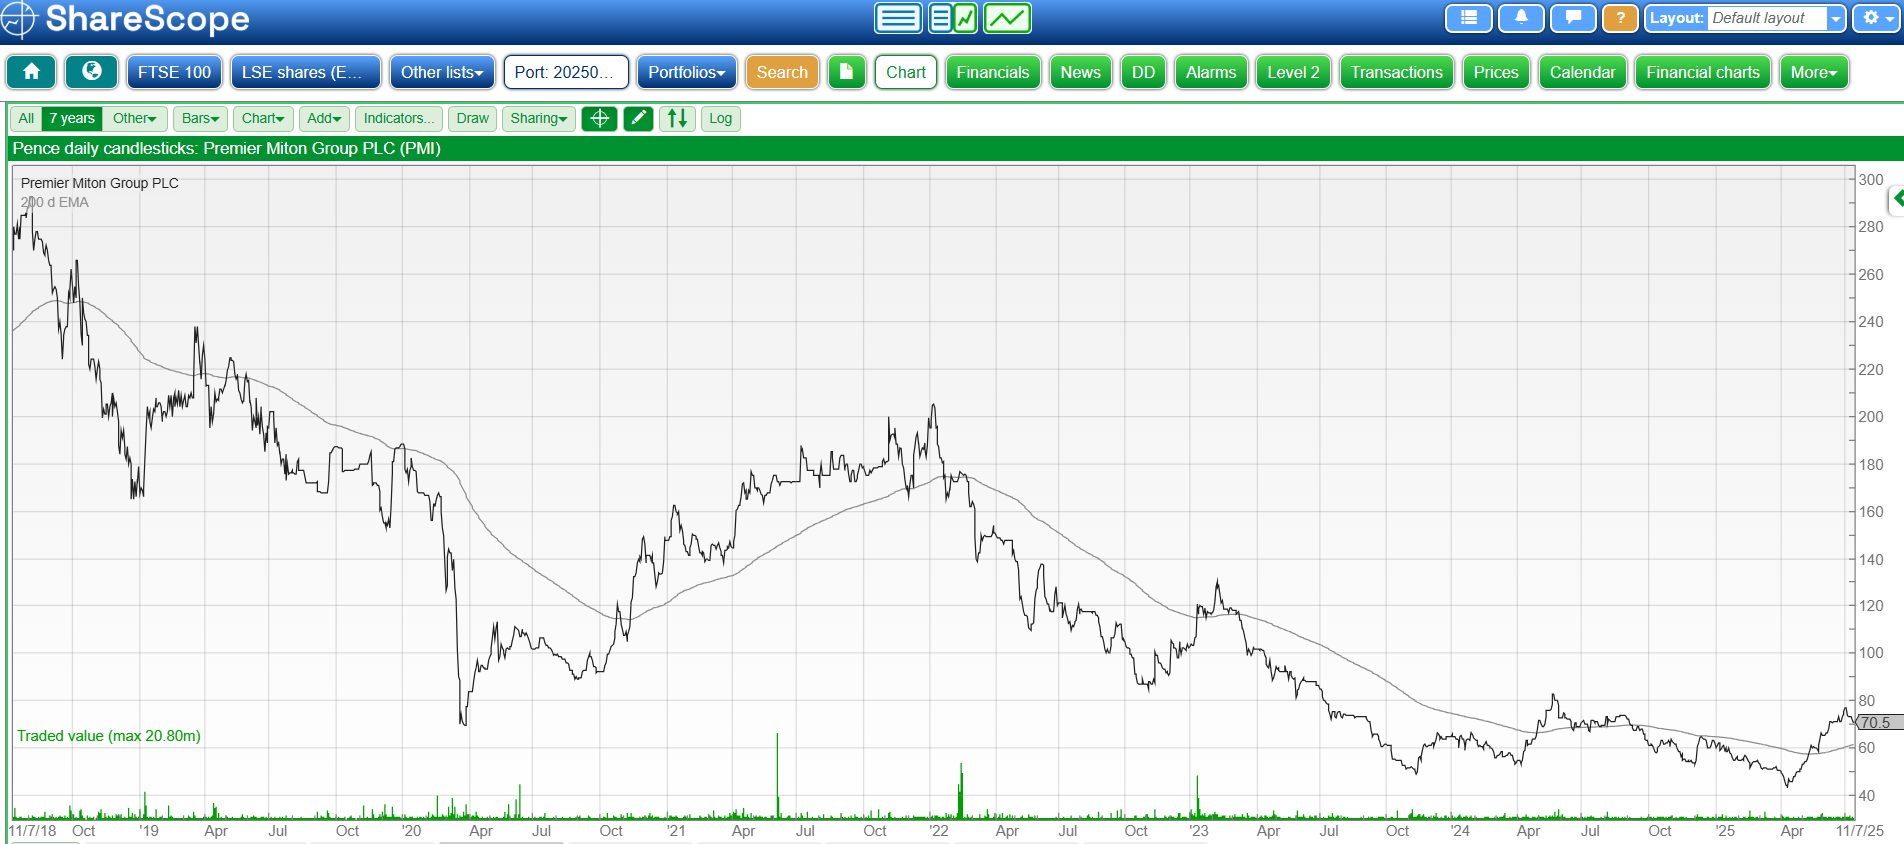
Task: Toggle the crosshair cursor tool
Action: pos(599,118)
